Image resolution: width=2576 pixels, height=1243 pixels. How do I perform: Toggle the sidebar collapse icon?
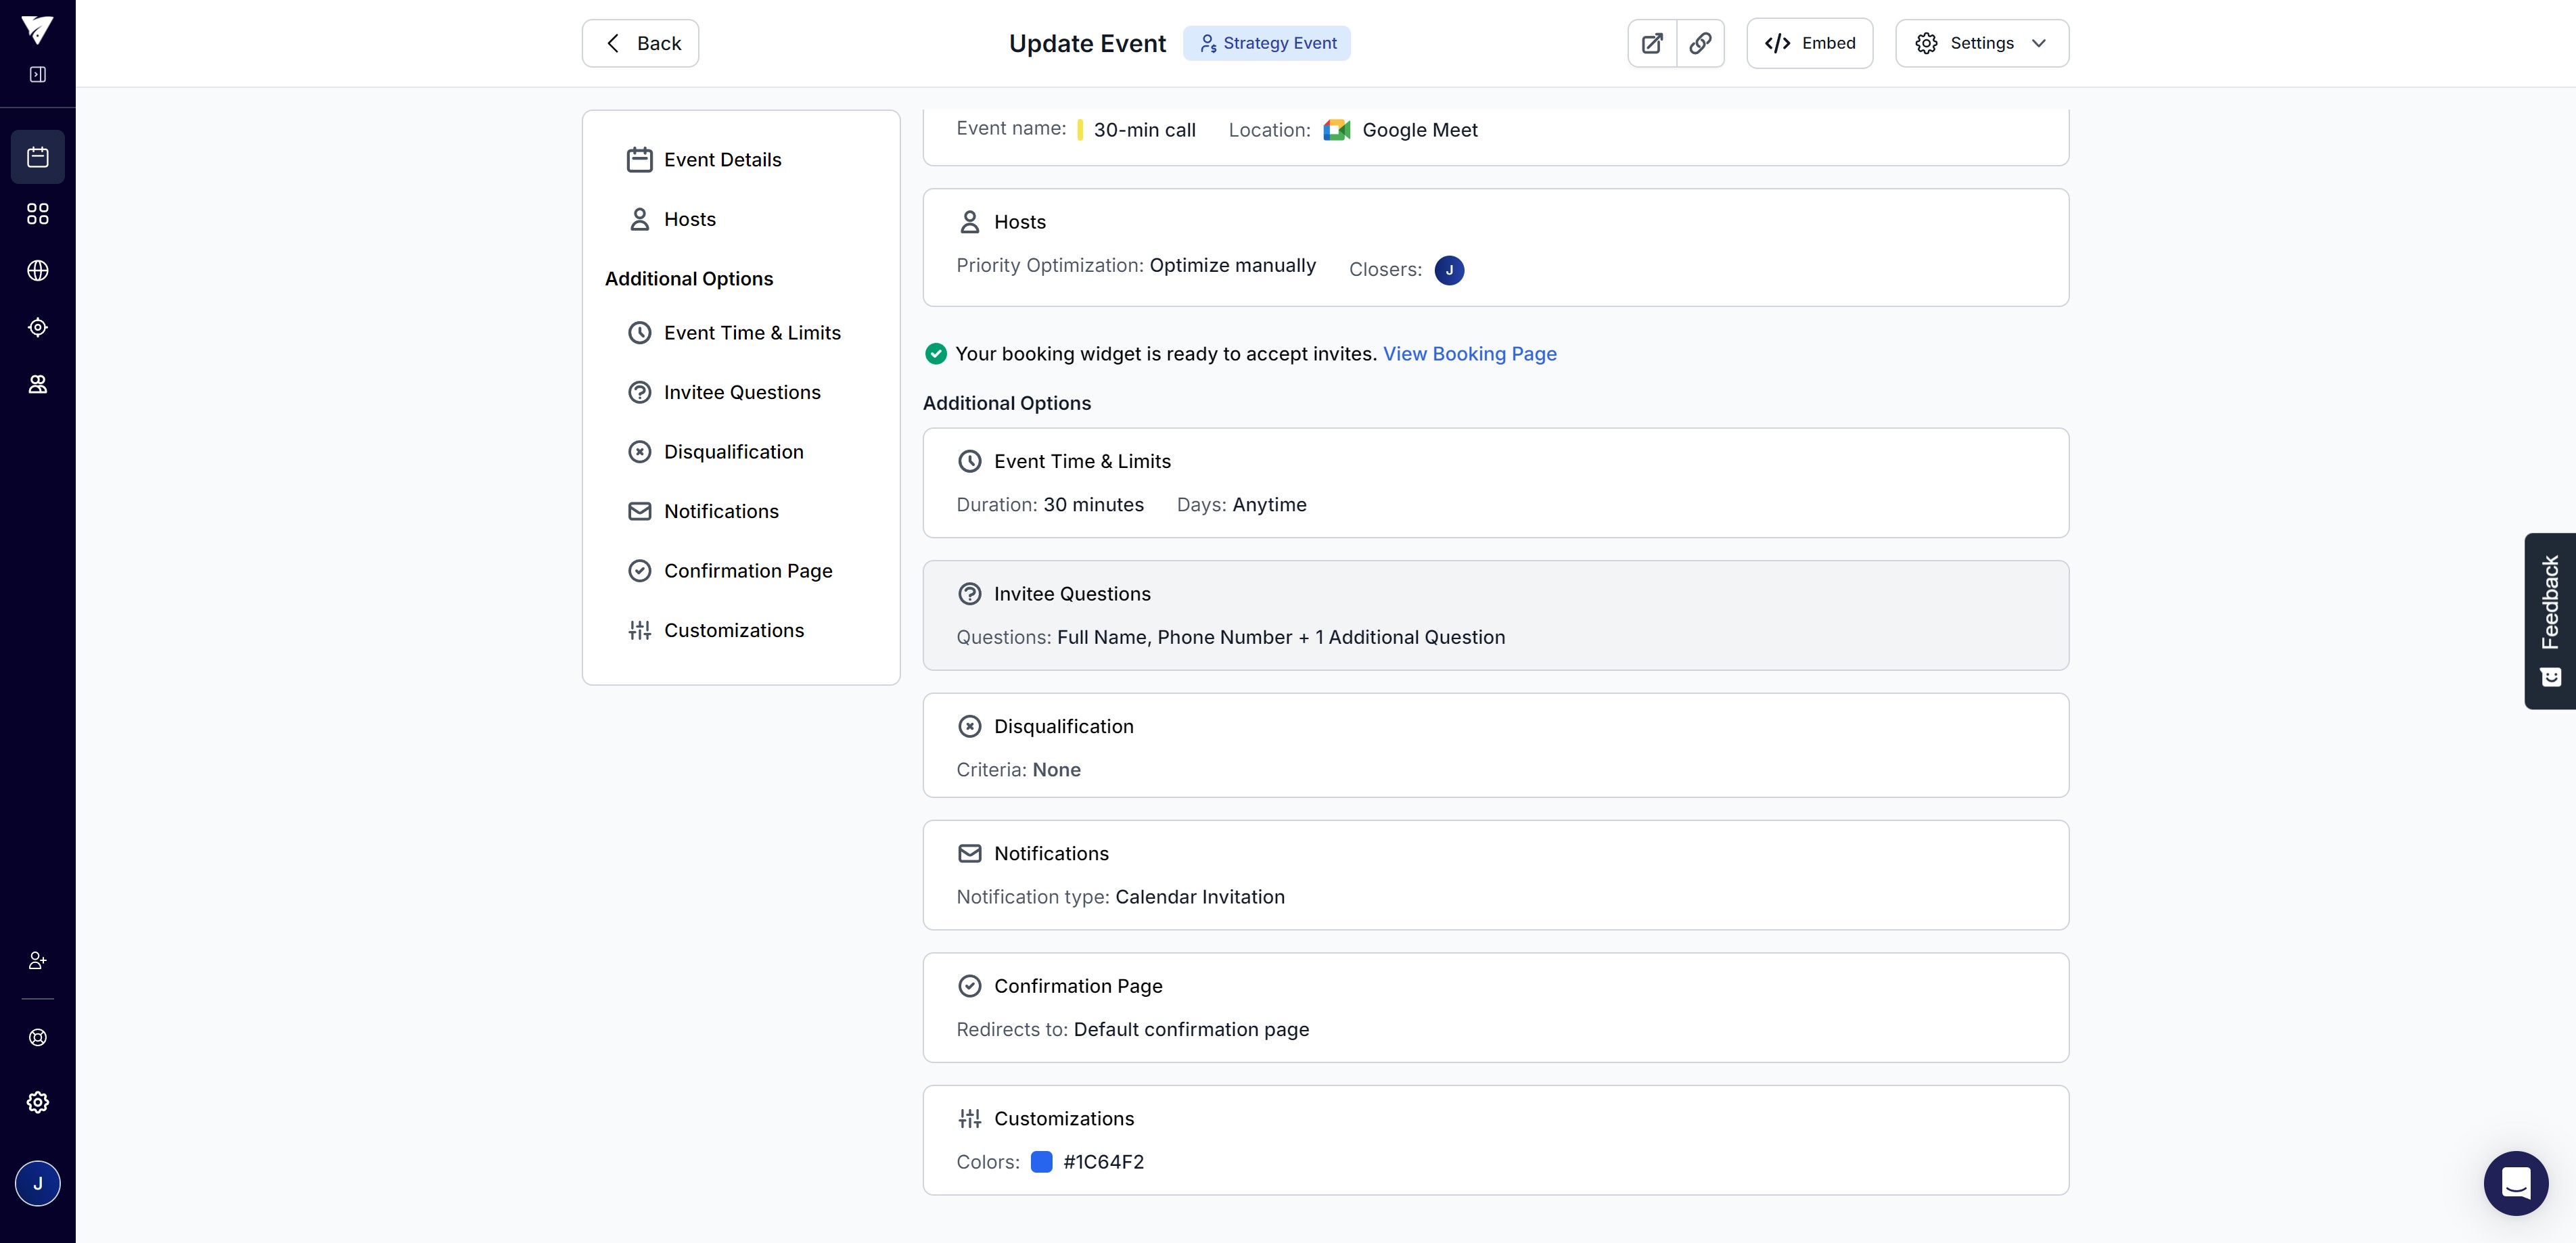pos(37,74)
